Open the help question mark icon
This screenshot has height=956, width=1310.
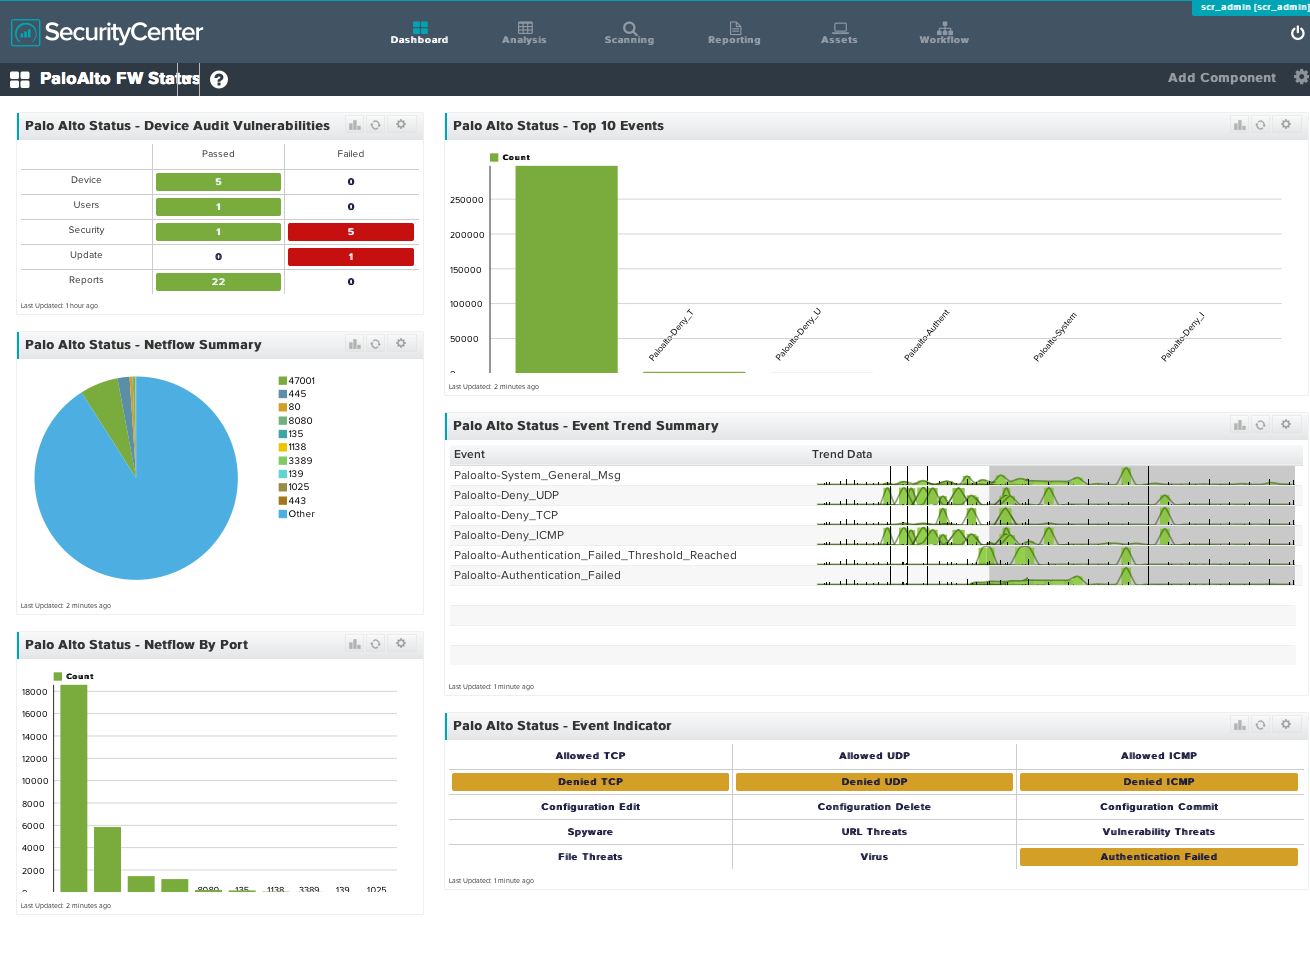pos(219,79)
